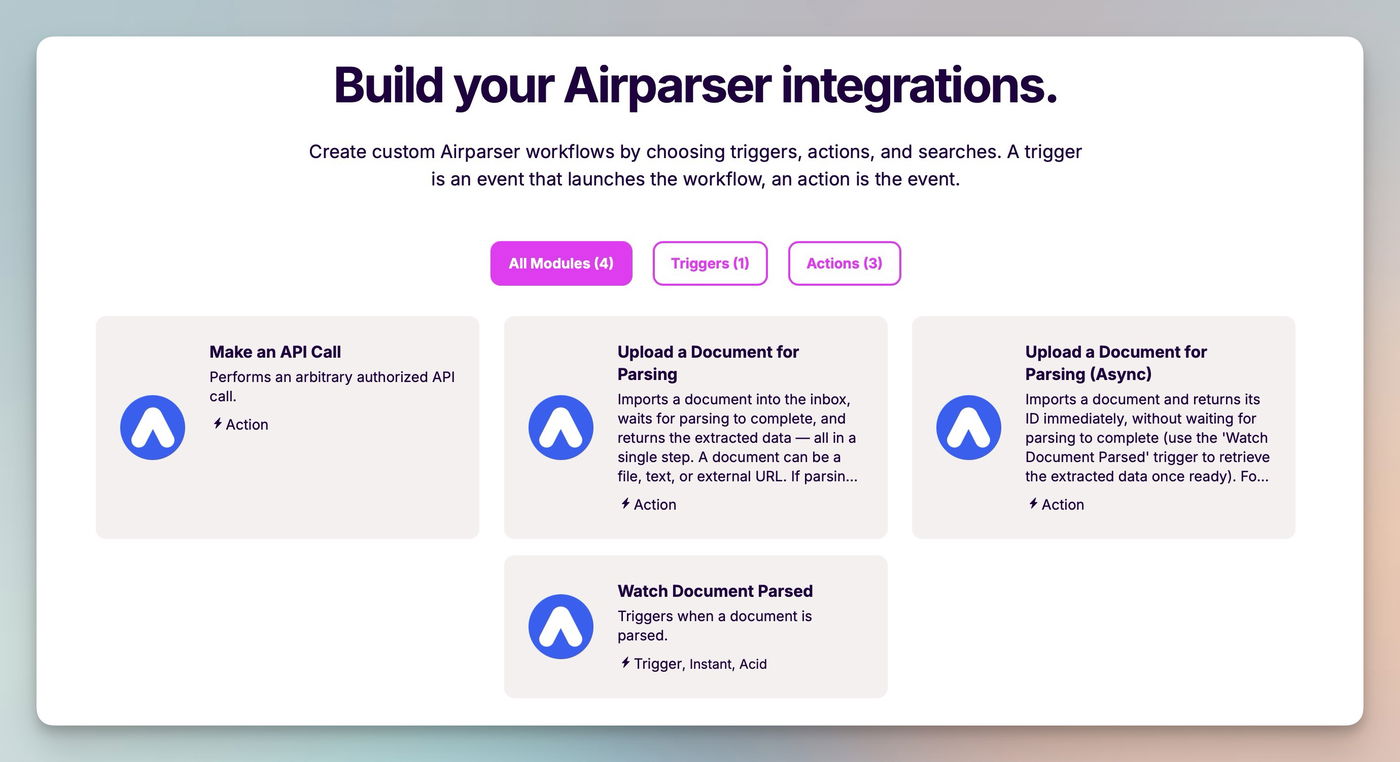Click the 'Trigger, Instant, Acid' label
The width and height of the screenshot is (1400, 762).
coord(700,663)
